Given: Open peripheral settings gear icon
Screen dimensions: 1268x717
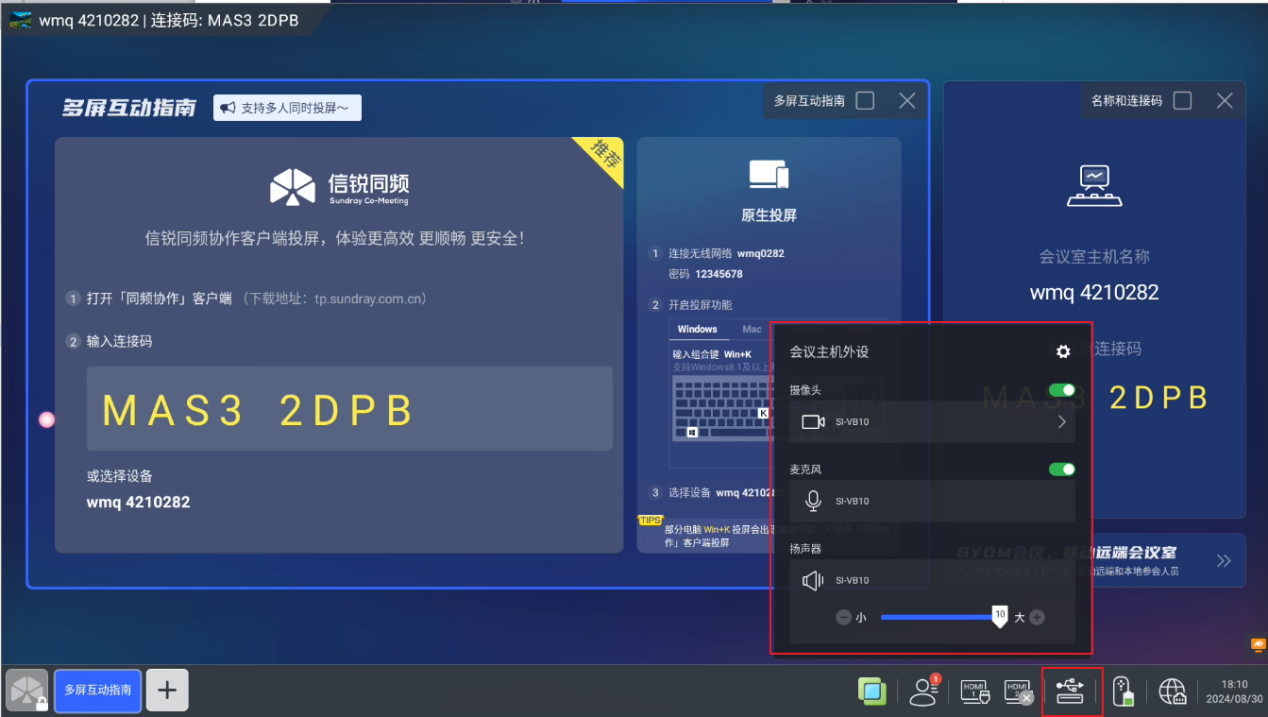Looking at the screenshot, I should (1063, 352).
